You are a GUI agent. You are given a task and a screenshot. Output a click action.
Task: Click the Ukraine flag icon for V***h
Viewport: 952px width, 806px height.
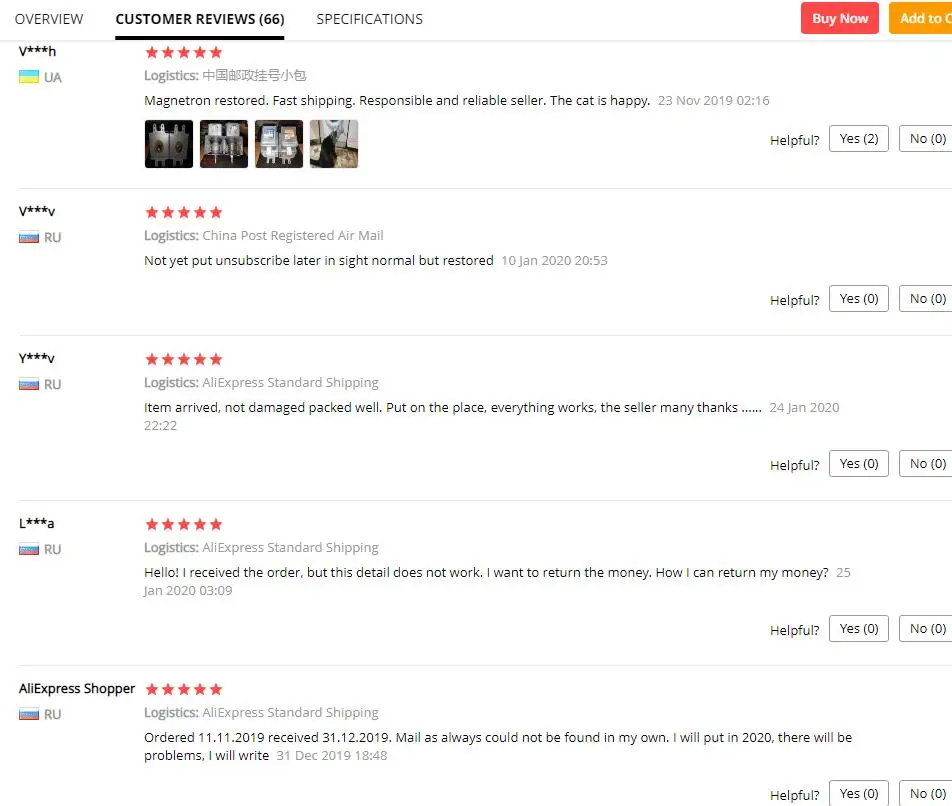click(29, 77)
